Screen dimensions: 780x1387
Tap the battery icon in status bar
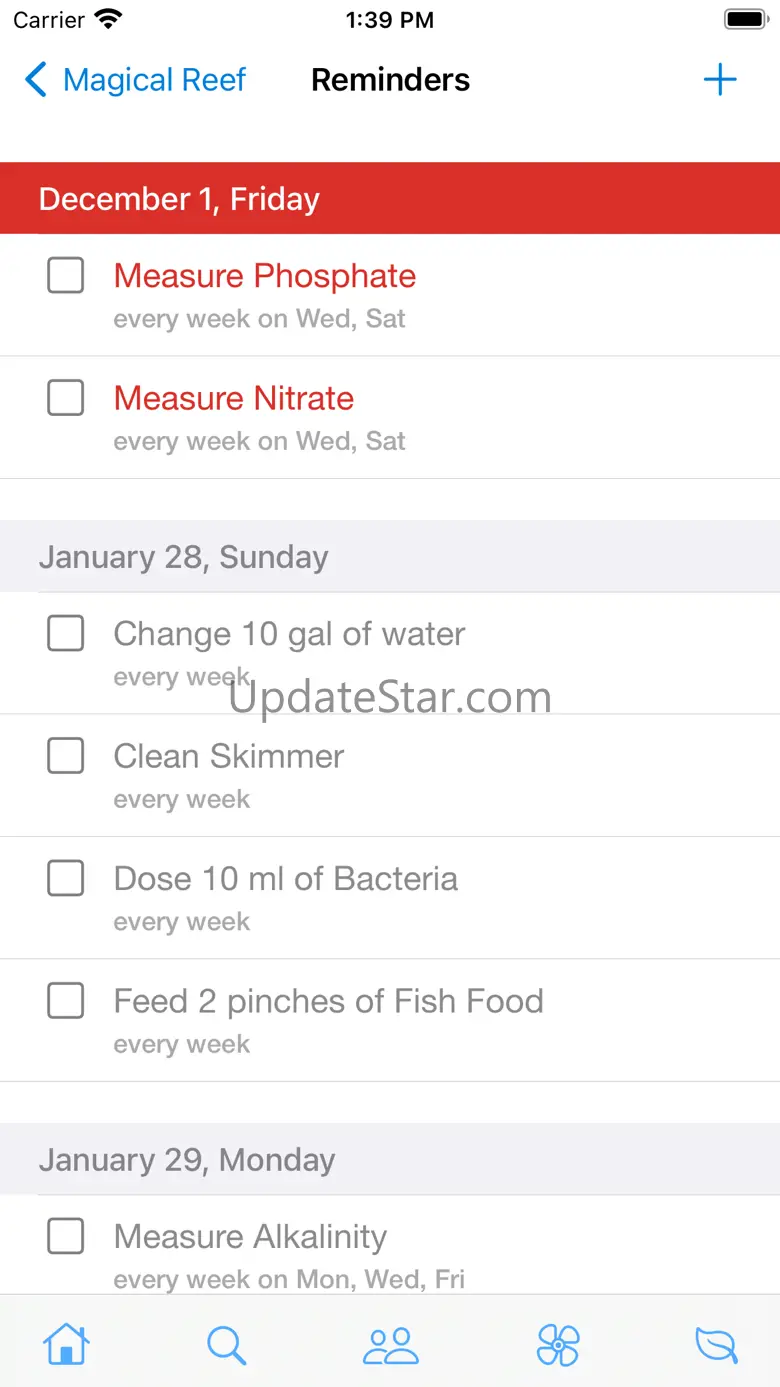[x=745, y=20]
